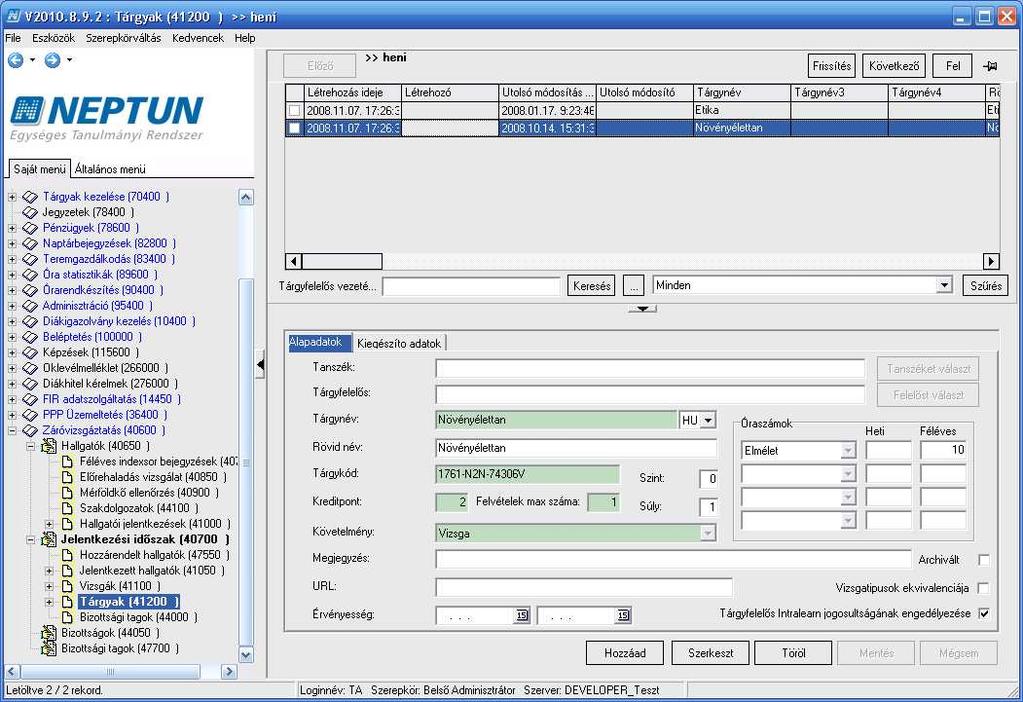Open the second Érvényesség calendar picker
This screenshot has width=1023, height=702.
(623, 615)
